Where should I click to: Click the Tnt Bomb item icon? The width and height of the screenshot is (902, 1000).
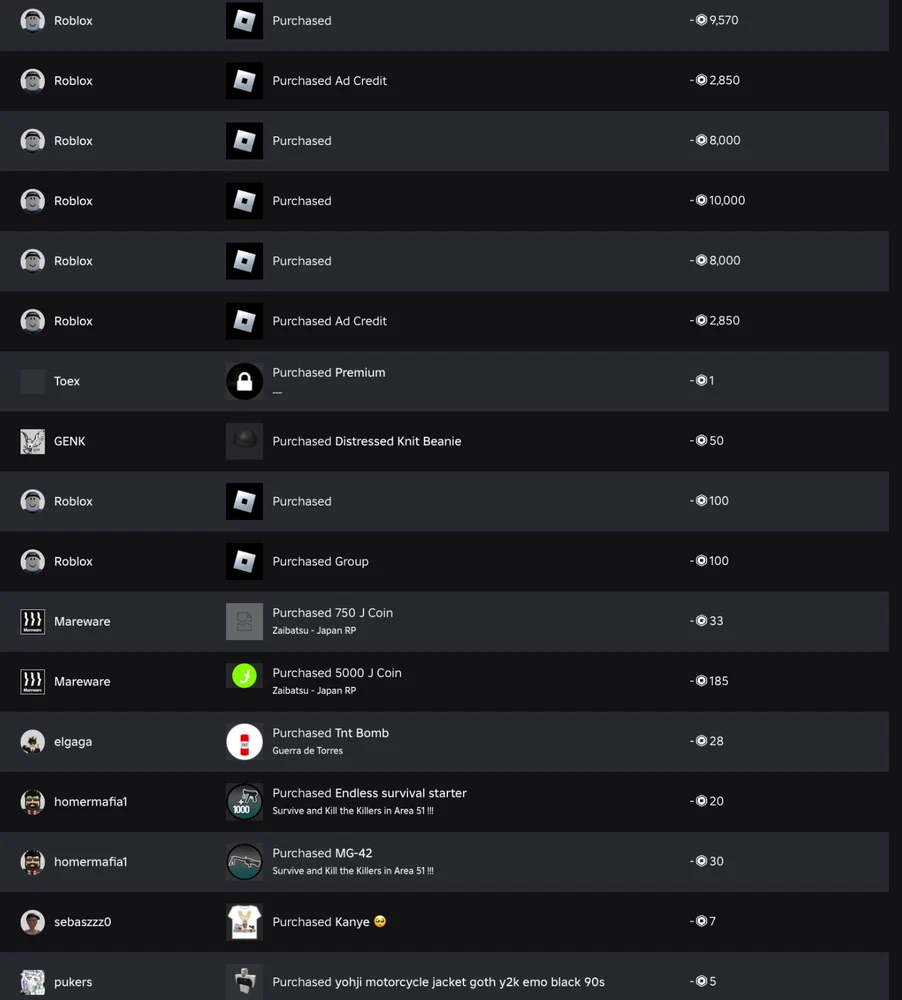tap(244, 741)
